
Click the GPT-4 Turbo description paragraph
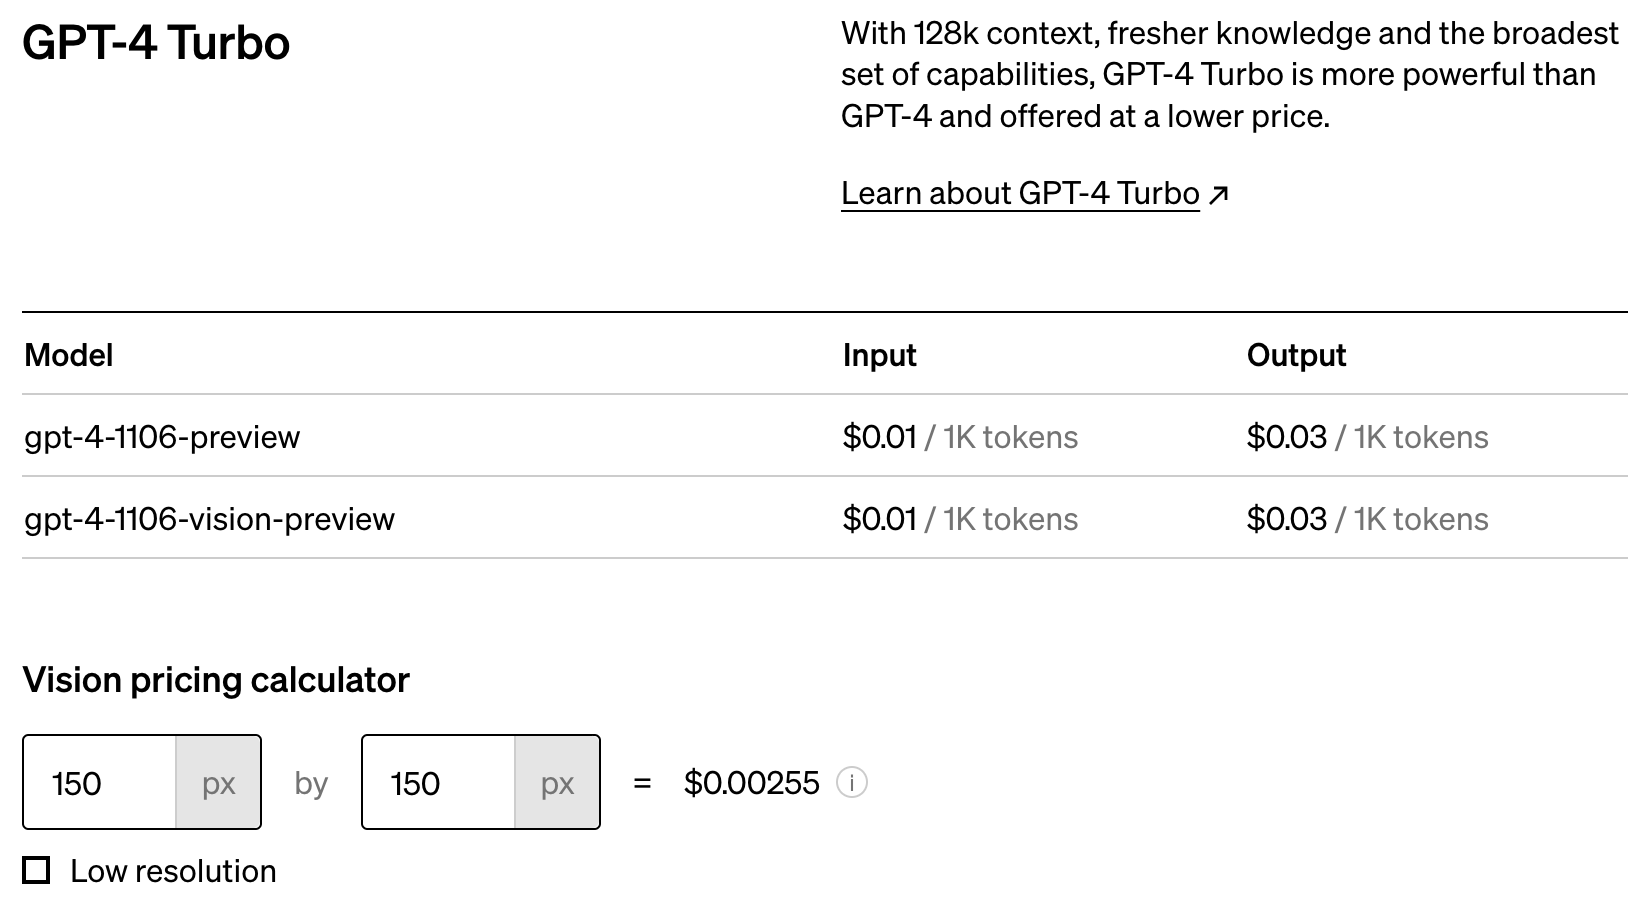(x=1229, y=75)
